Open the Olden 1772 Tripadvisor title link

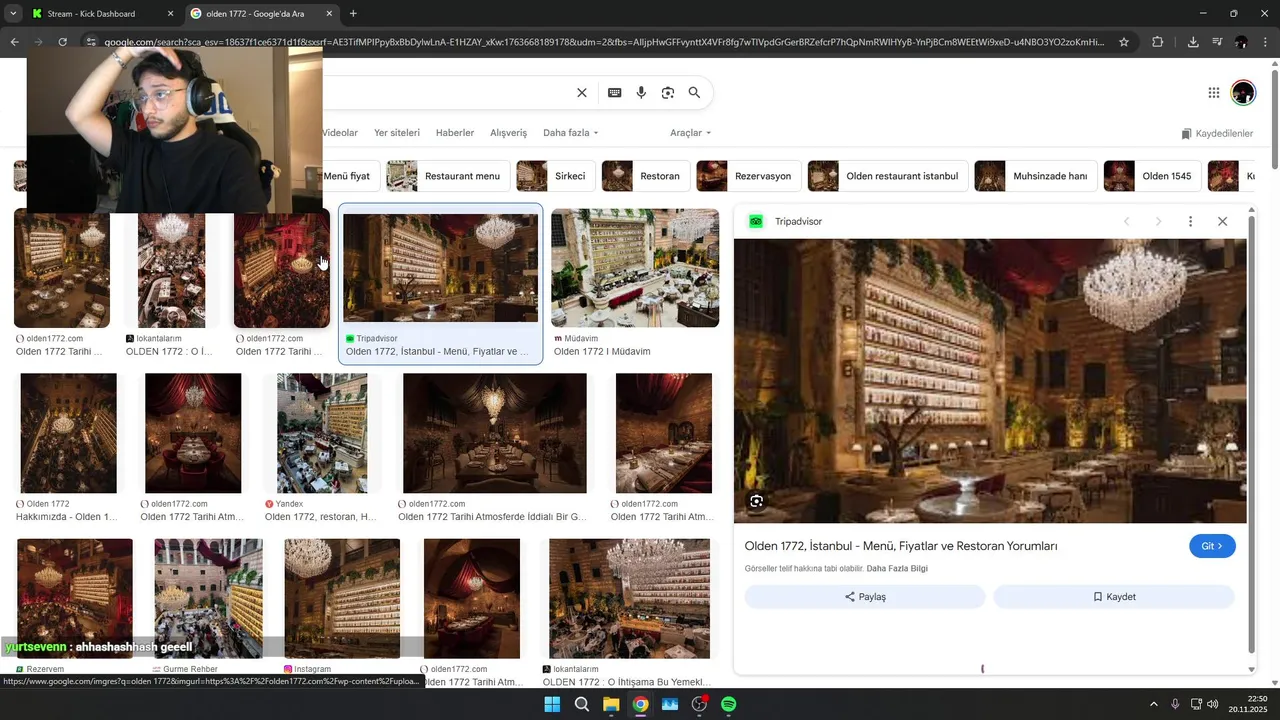tap(901, 546)
